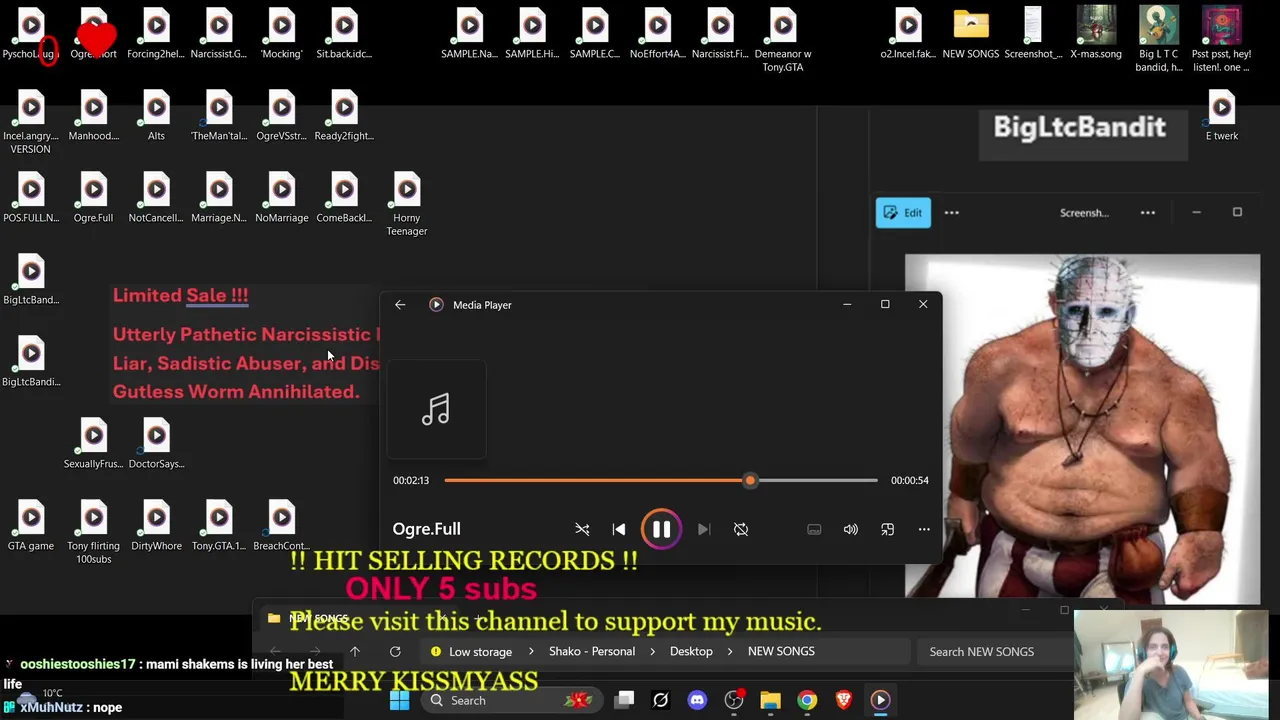
Task: Open Media Player more options menu
Action: click(x=924, y=529)
